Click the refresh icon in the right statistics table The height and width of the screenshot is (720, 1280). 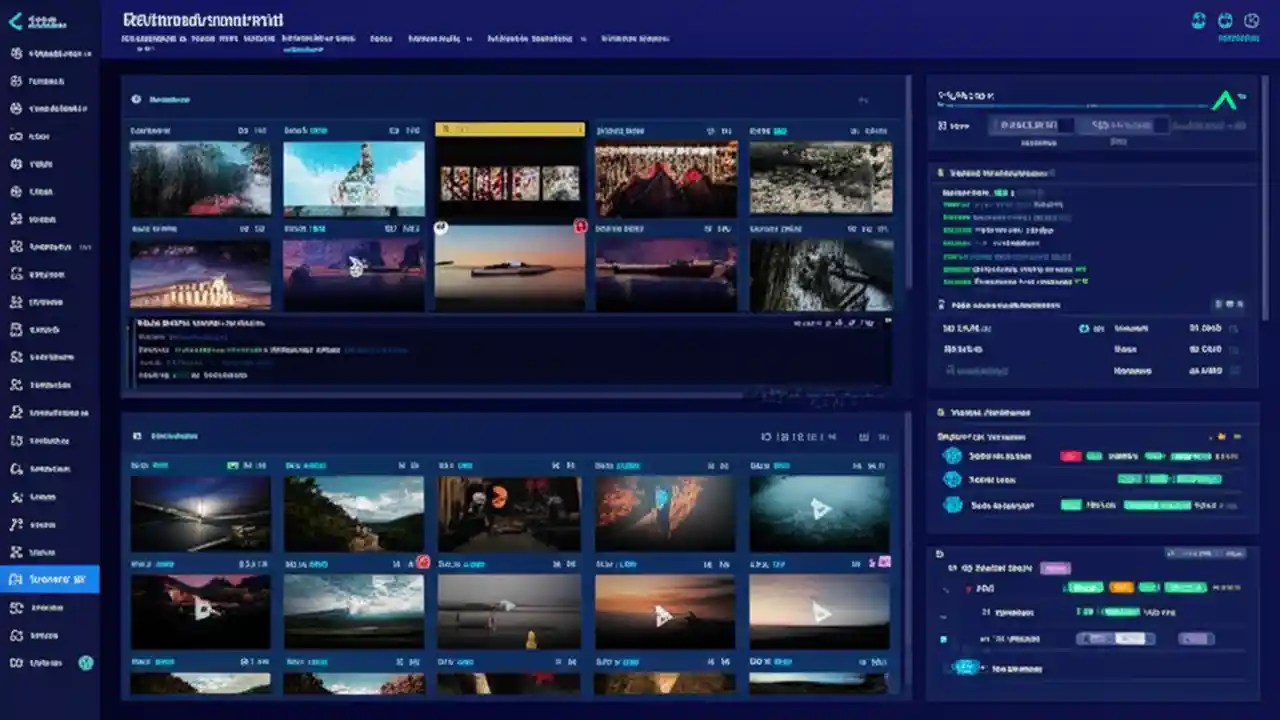point(1083,328)
